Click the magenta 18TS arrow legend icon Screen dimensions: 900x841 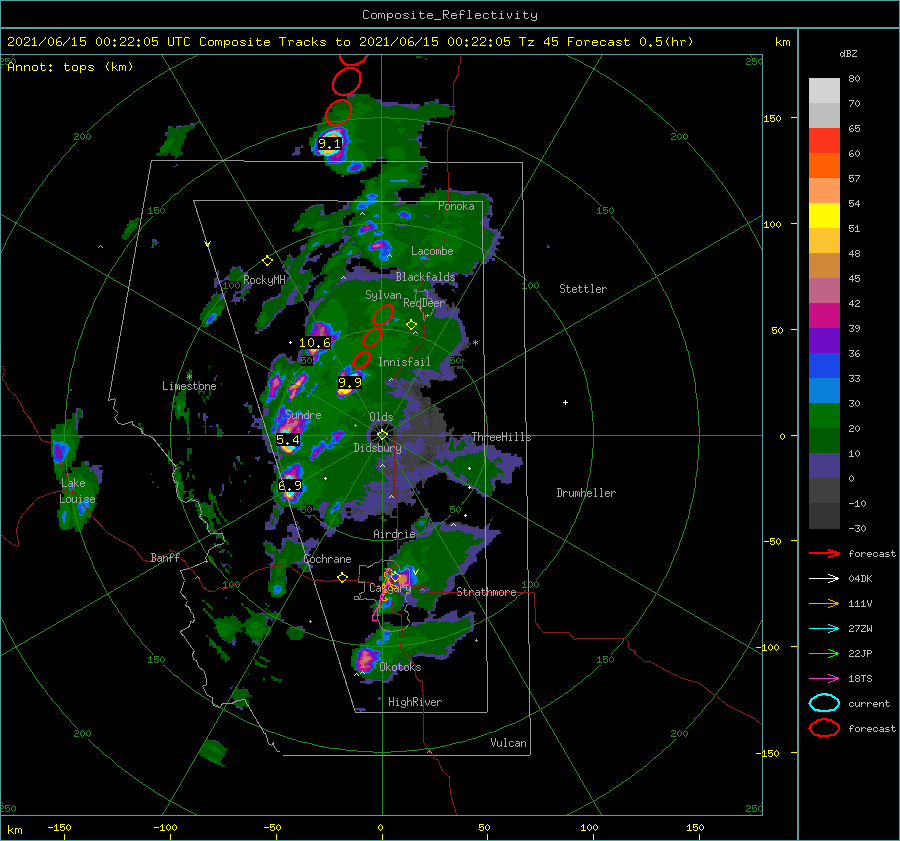pos(824,679)
